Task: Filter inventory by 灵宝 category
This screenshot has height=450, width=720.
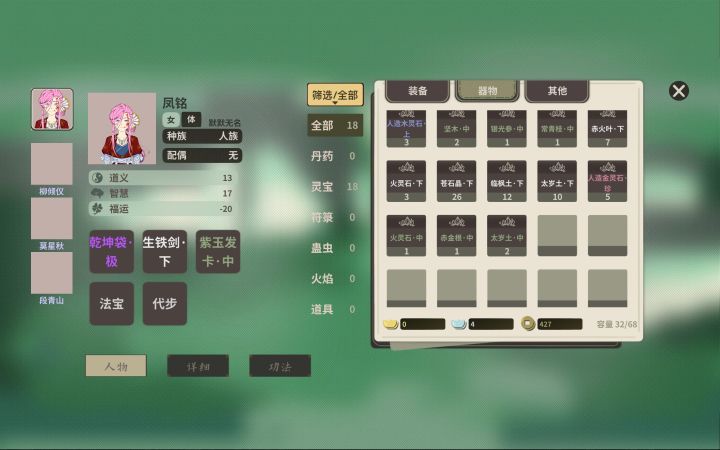Action: tap(335, 187)
